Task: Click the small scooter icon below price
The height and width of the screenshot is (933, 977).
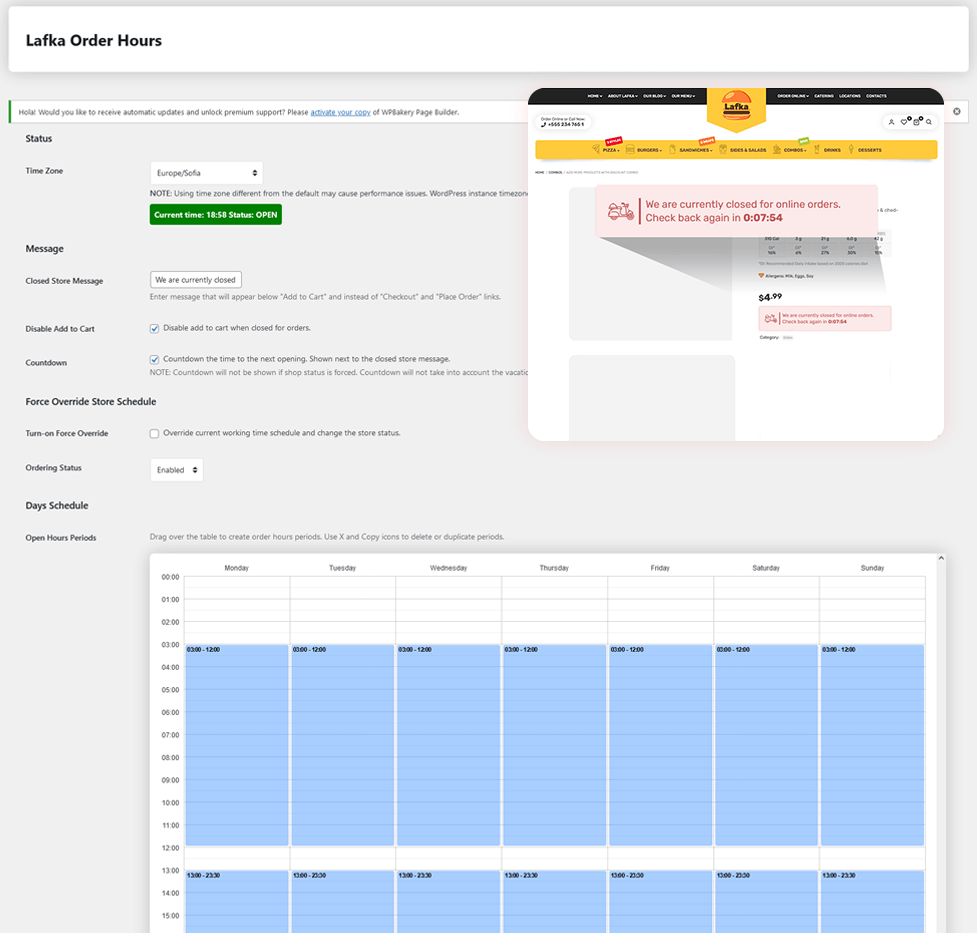Action: point(771,318)
